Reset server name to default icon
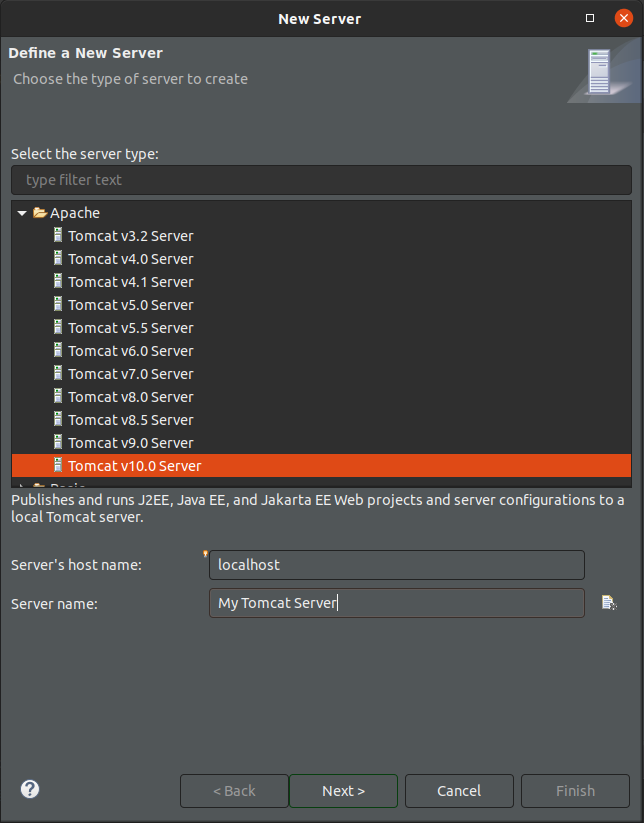The image size is (644, 823). 609,603
